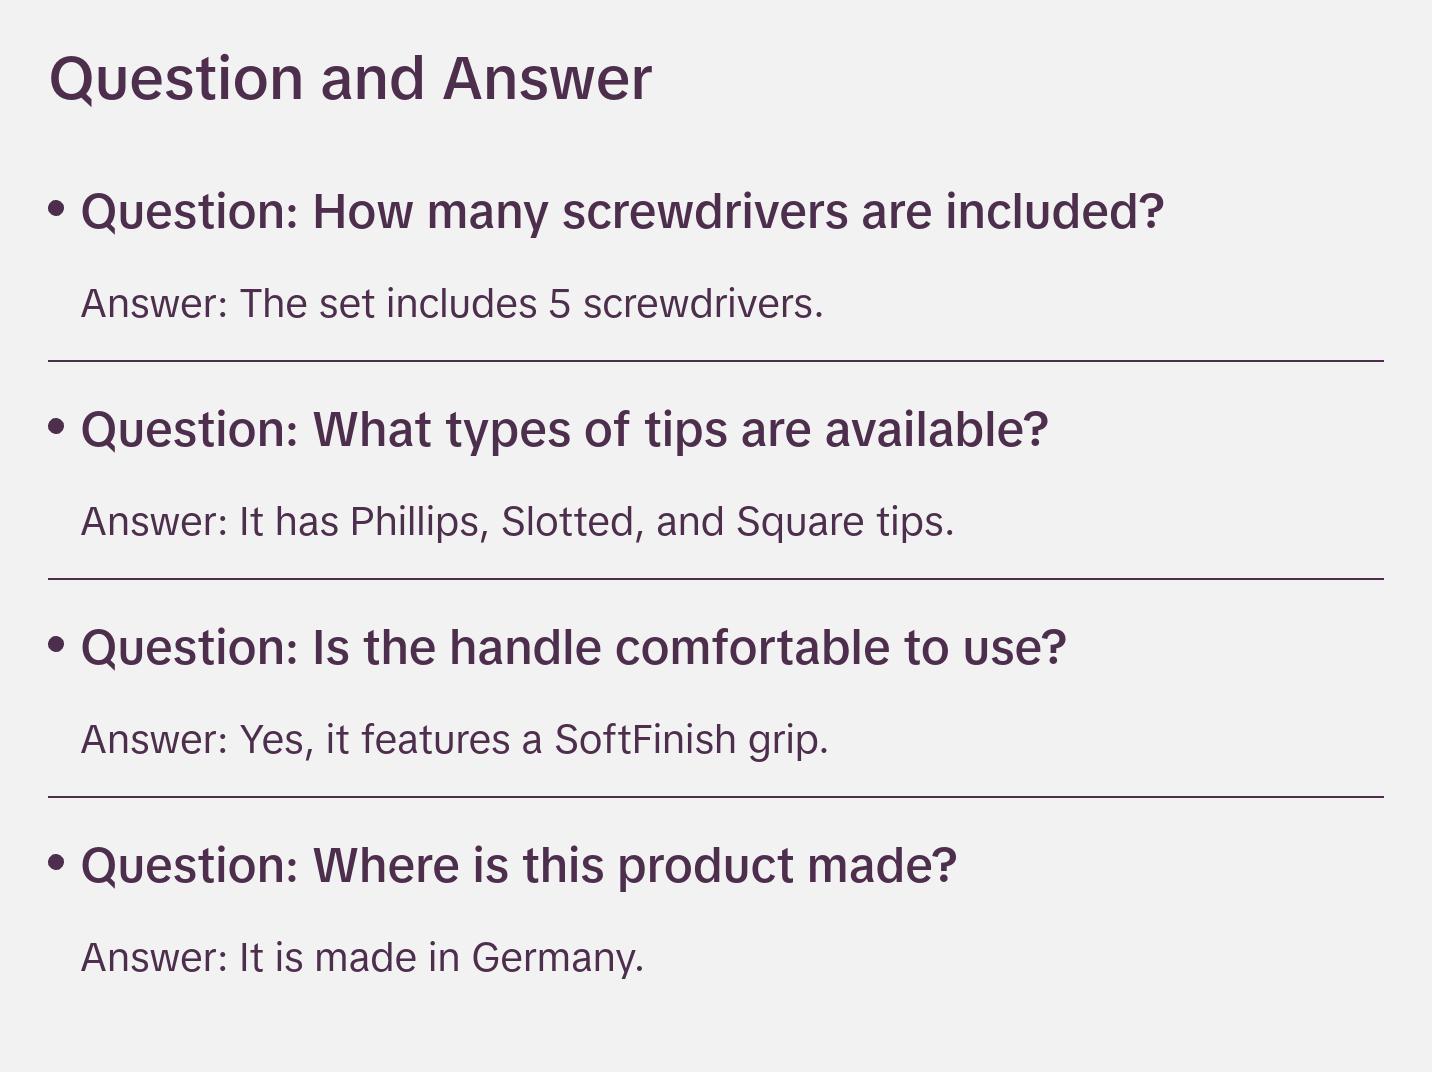Click the answer "Yes, it features a SoftFinish grip."
This screenshot has width=1432, height=1072.
click(454, 740)
